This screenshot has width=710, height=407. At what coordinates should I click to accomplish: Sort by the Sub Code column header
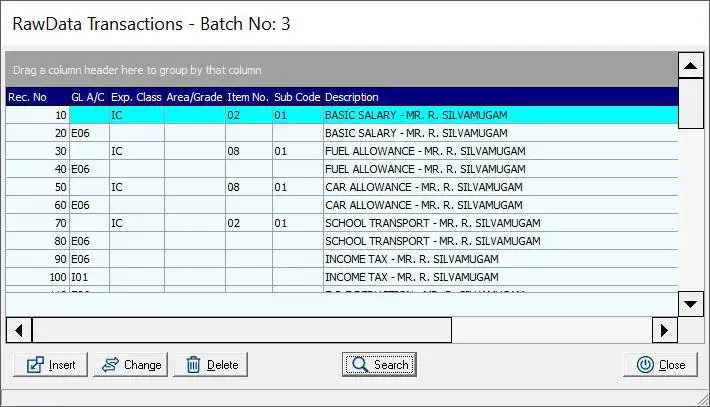coord(297,97)
